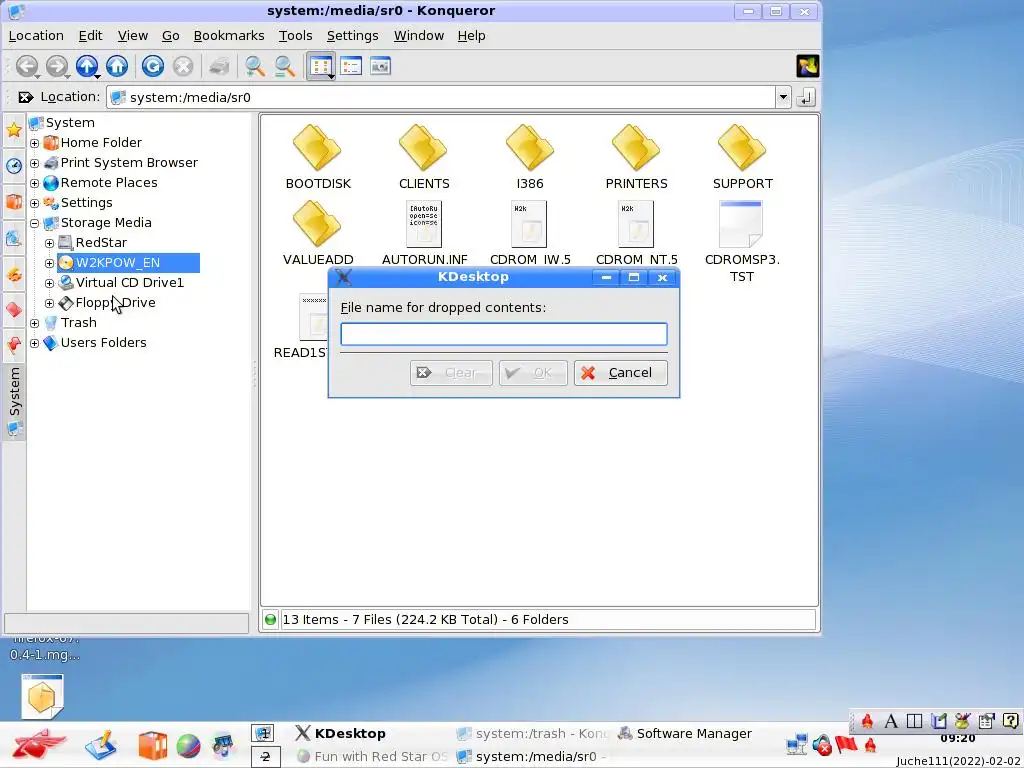The width and height of the screenshot is (1024, 768).
Task: Open the CLIENTS folder
Action: click(x=424, y=157)
